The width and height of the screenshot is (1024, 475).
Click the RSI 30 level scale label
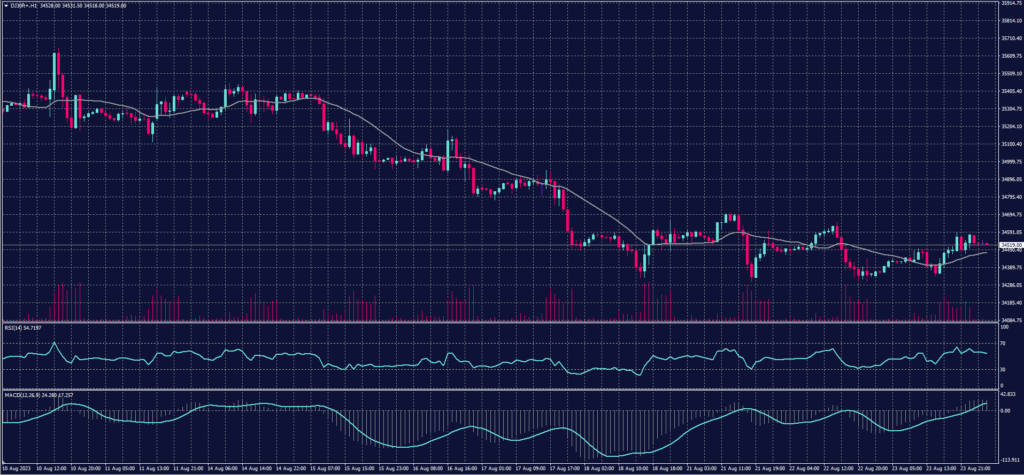pos(1003,370)
